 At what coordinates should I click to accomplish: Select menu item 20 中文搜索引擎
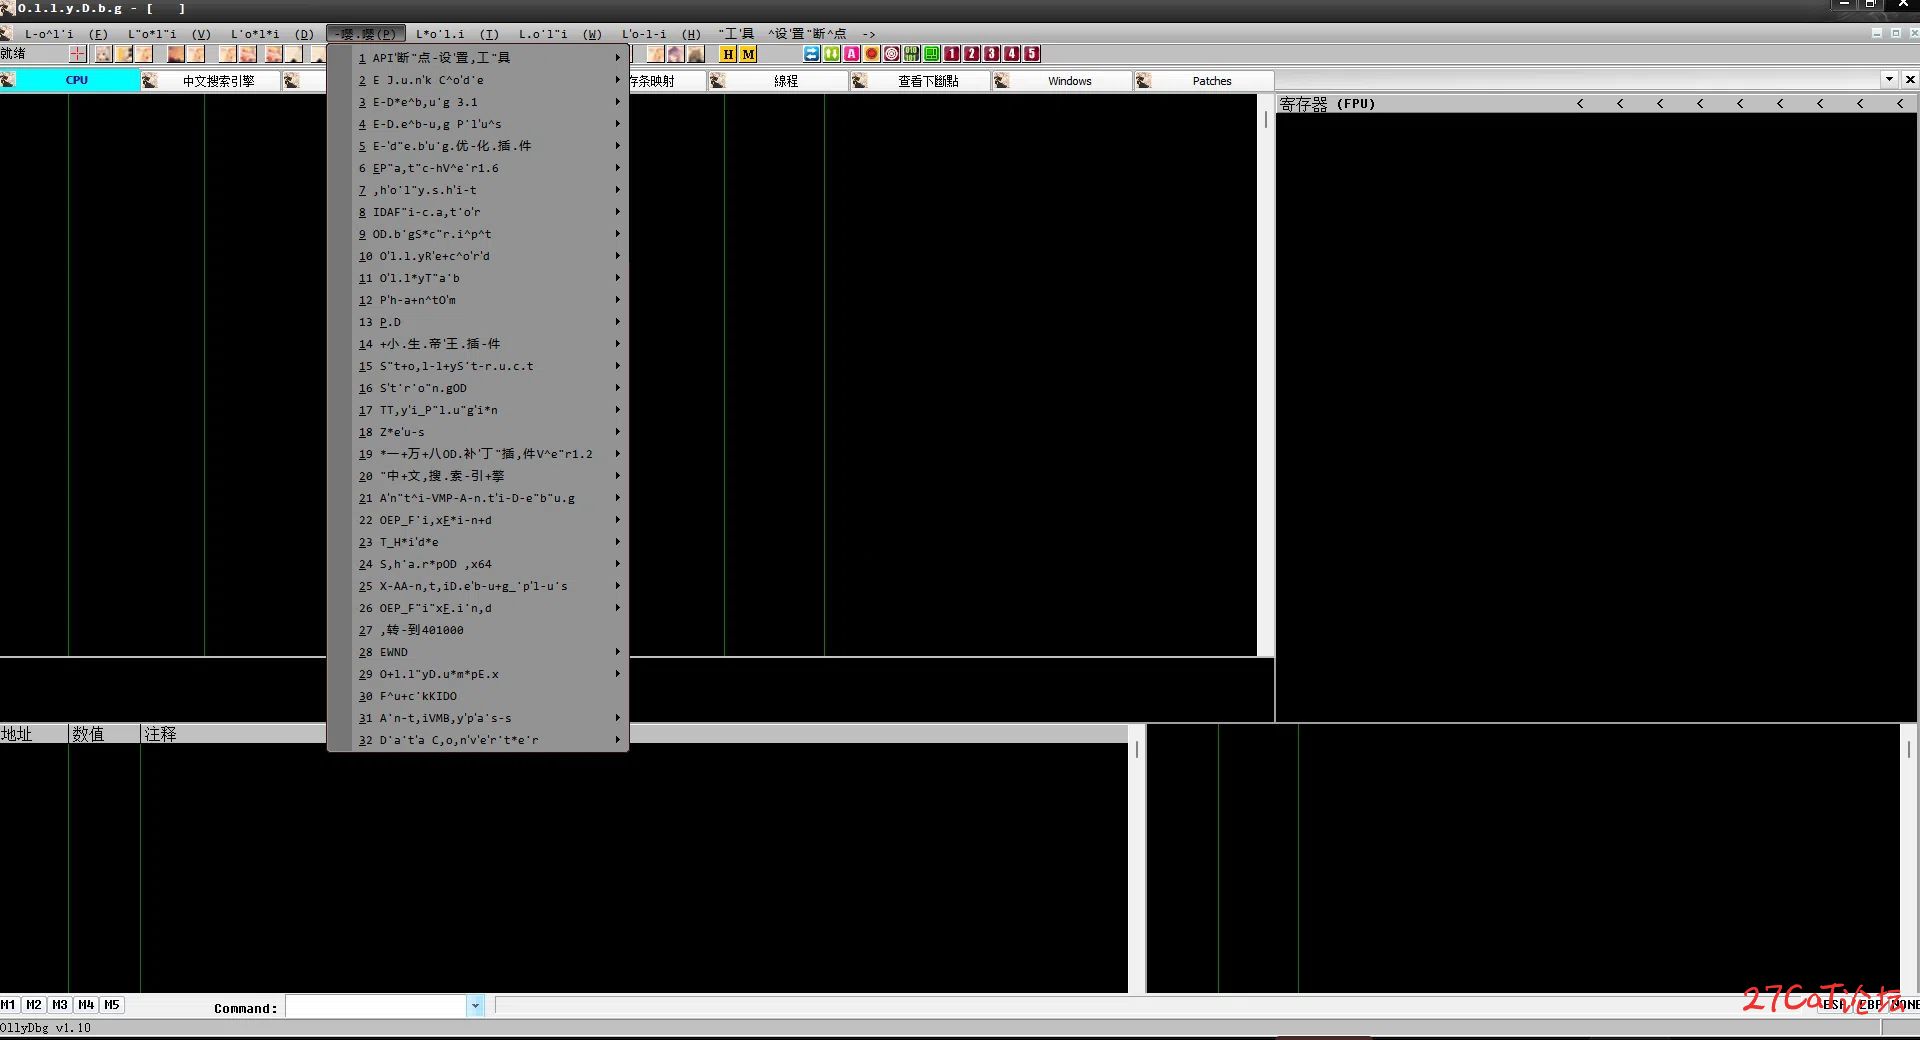(x=478, y=476)
